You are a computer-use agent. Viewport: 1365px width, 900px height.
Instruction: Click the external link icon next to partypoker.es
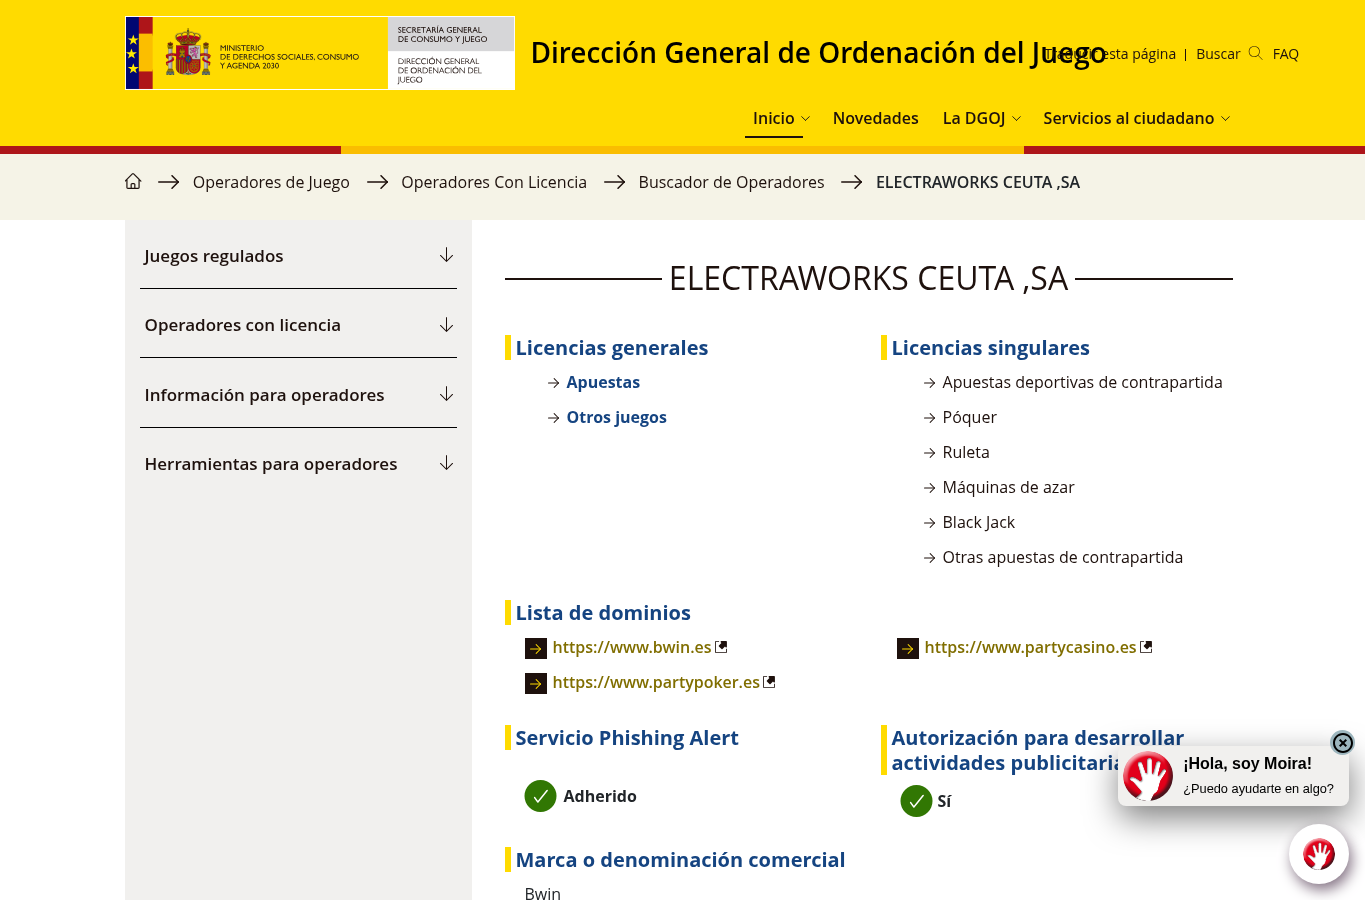(769, 682)
